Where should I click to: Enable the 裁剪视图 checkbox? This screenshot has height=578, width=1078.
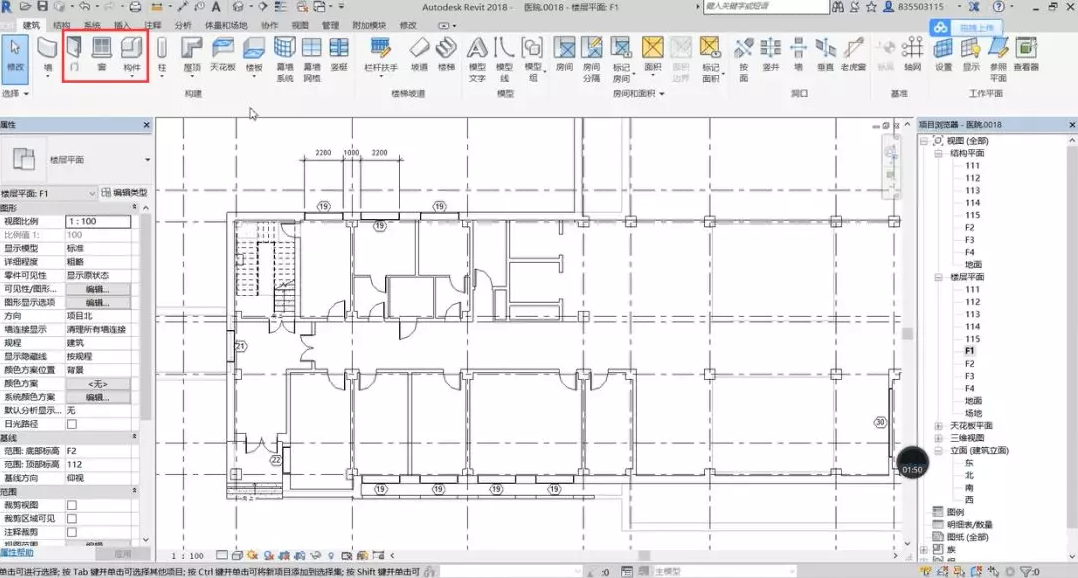tap(72, 505)
